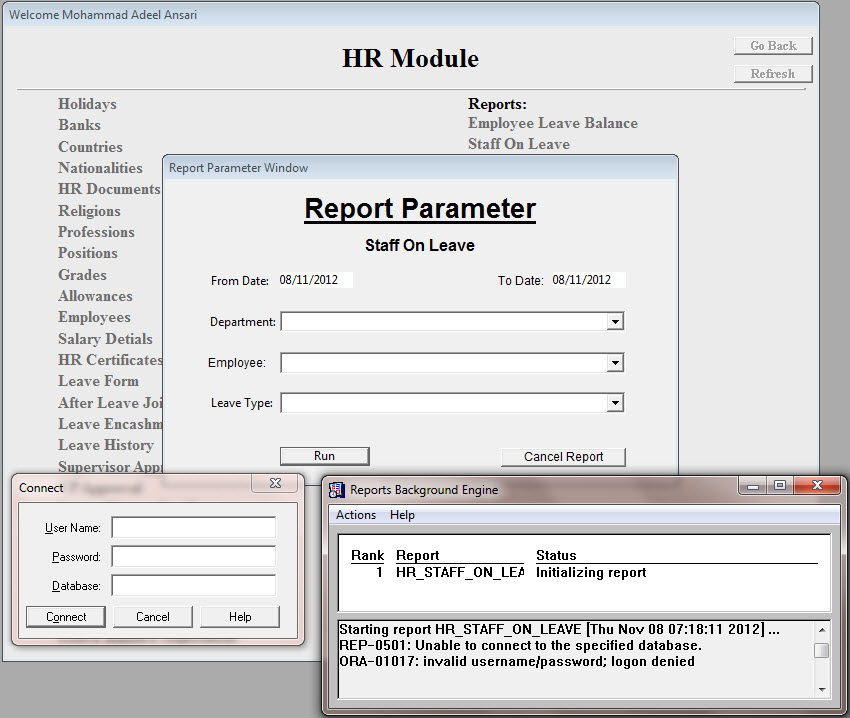Click the Cancel Report button
Screen dimensions: 850x718
(x=563, y=456)
